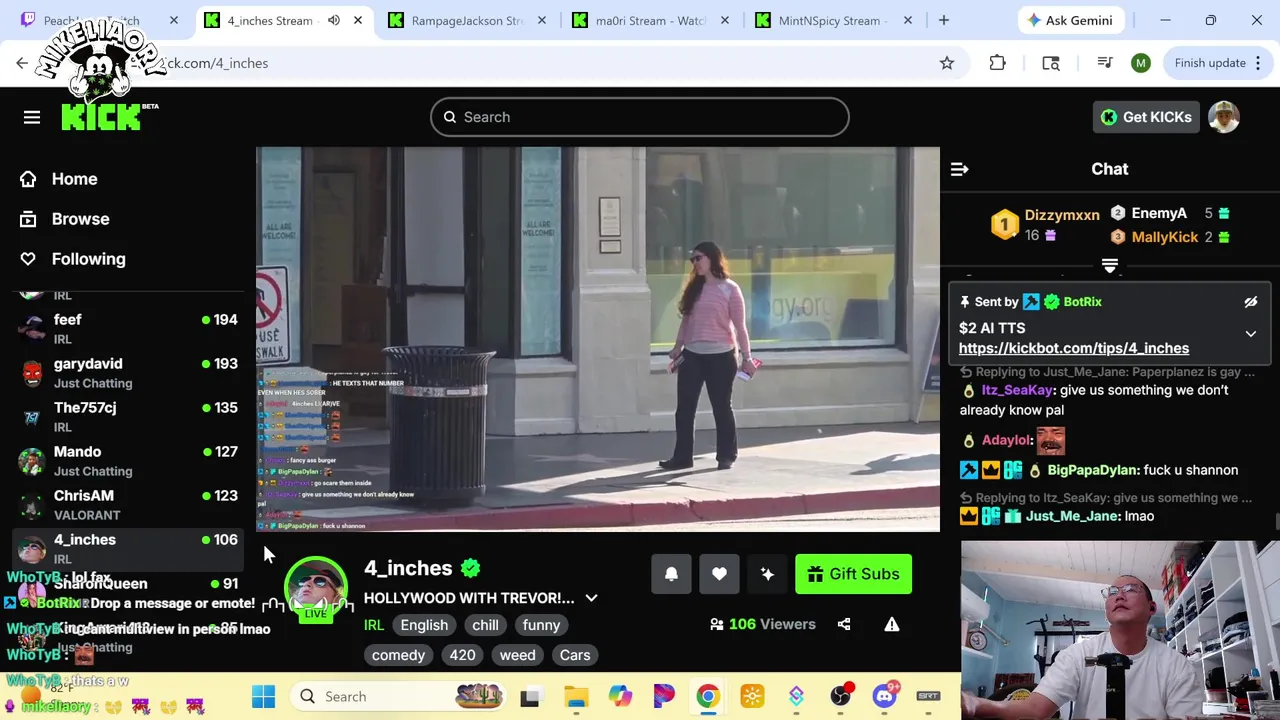Click 420 tag

(462, 655)
